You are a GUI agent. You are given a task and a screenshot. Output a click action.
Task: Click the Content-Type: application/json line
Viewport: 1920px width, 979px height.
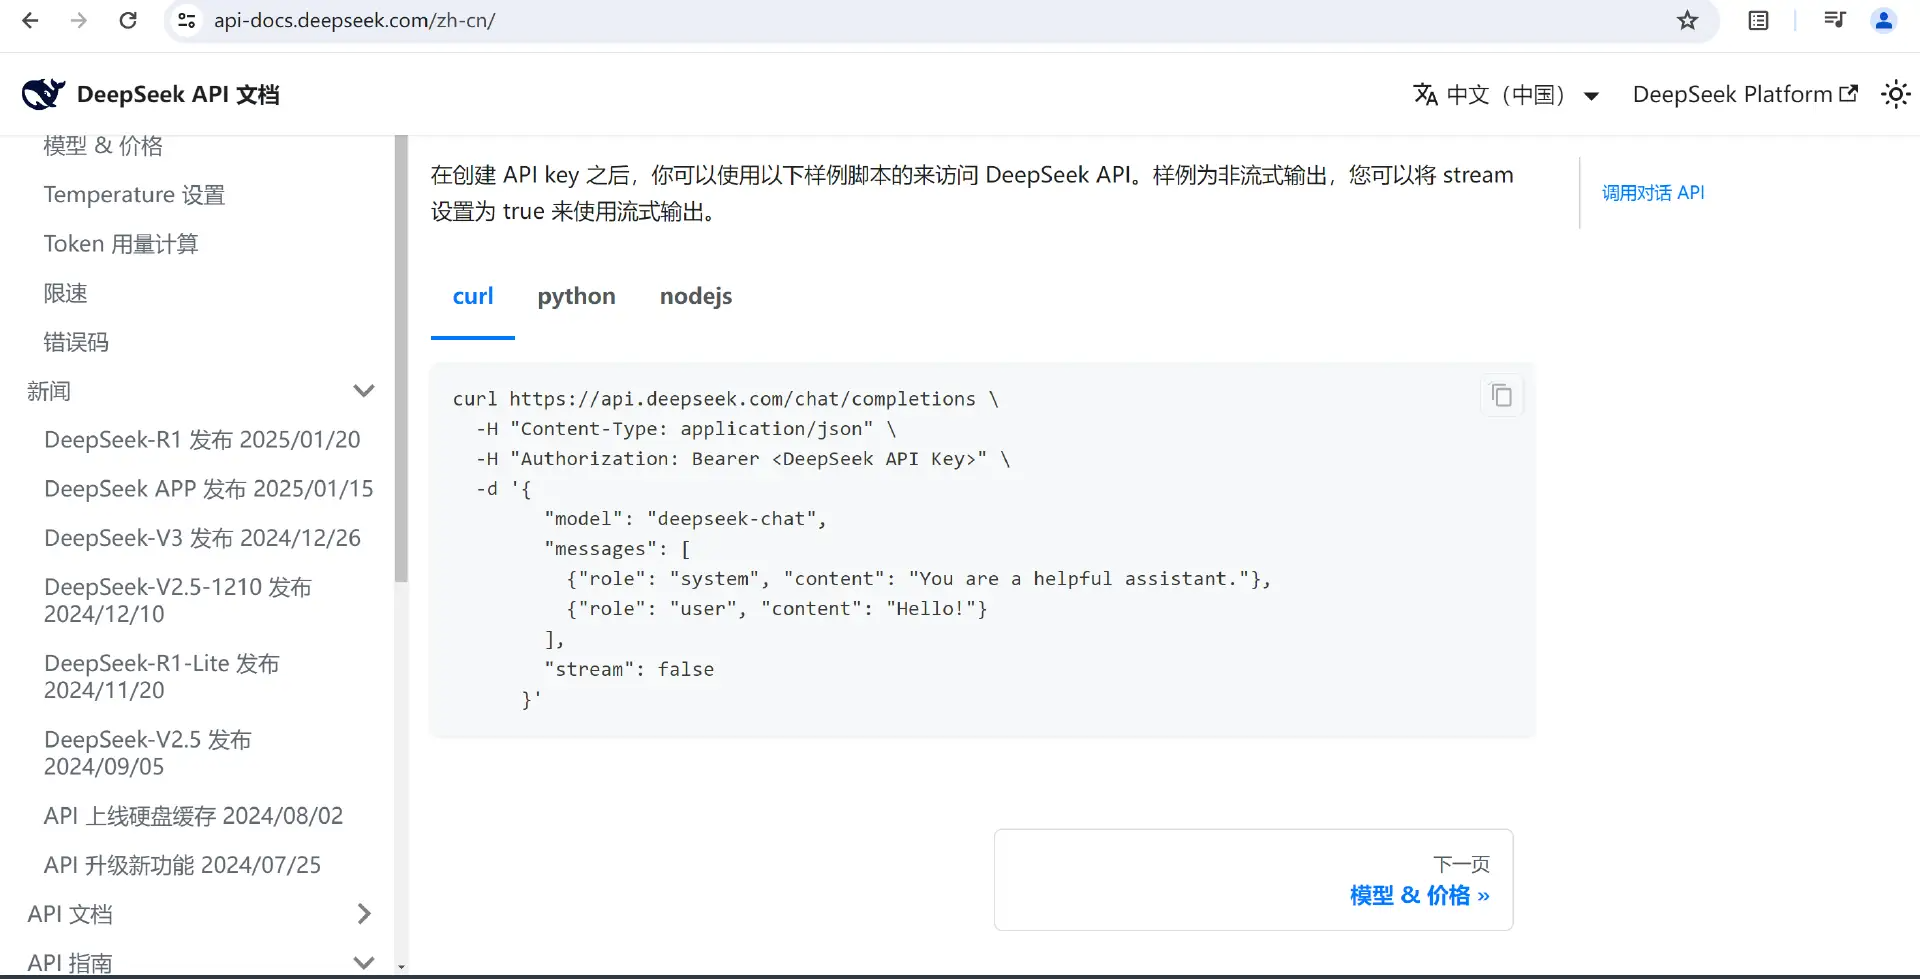pyautogui.click(x=686, y=429)
